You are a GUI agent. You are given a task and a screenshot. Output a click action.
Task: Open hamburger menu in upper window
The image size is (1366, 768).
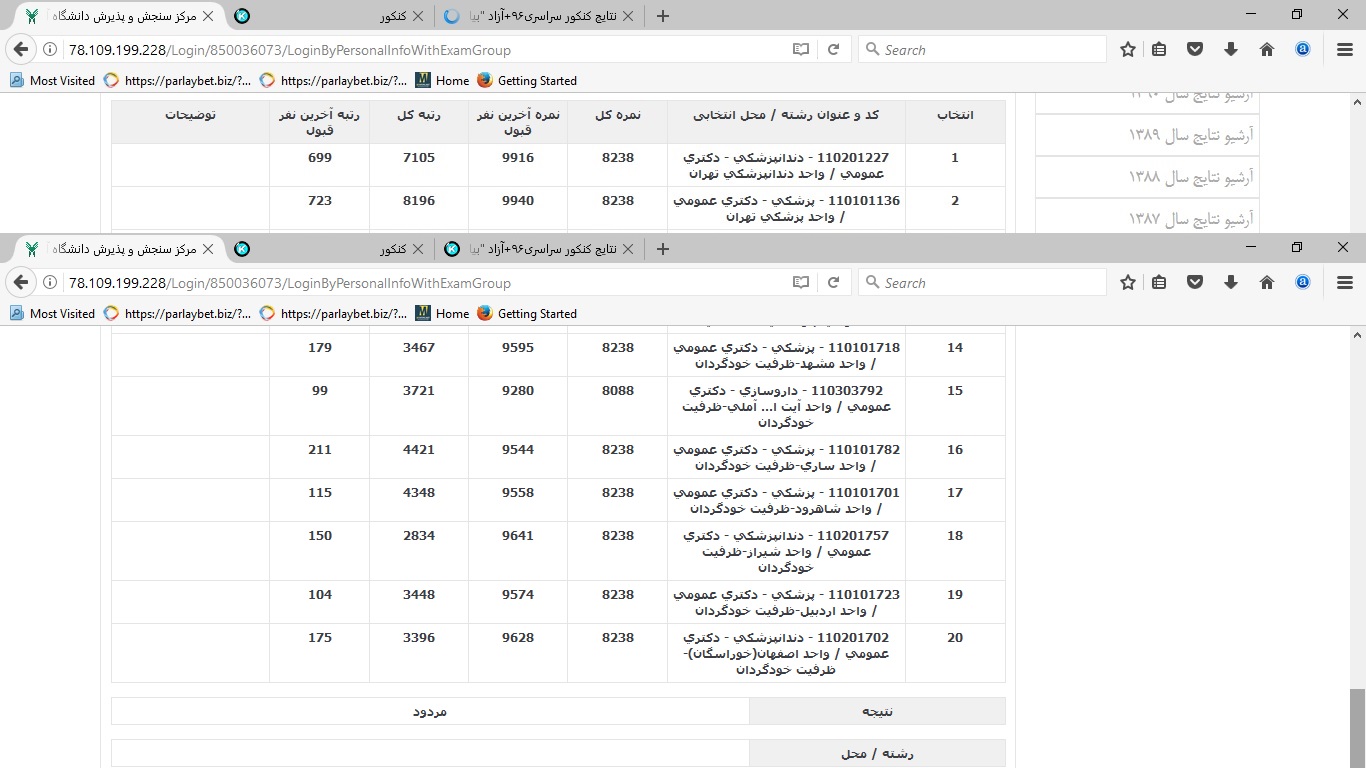pos(1345,49)
